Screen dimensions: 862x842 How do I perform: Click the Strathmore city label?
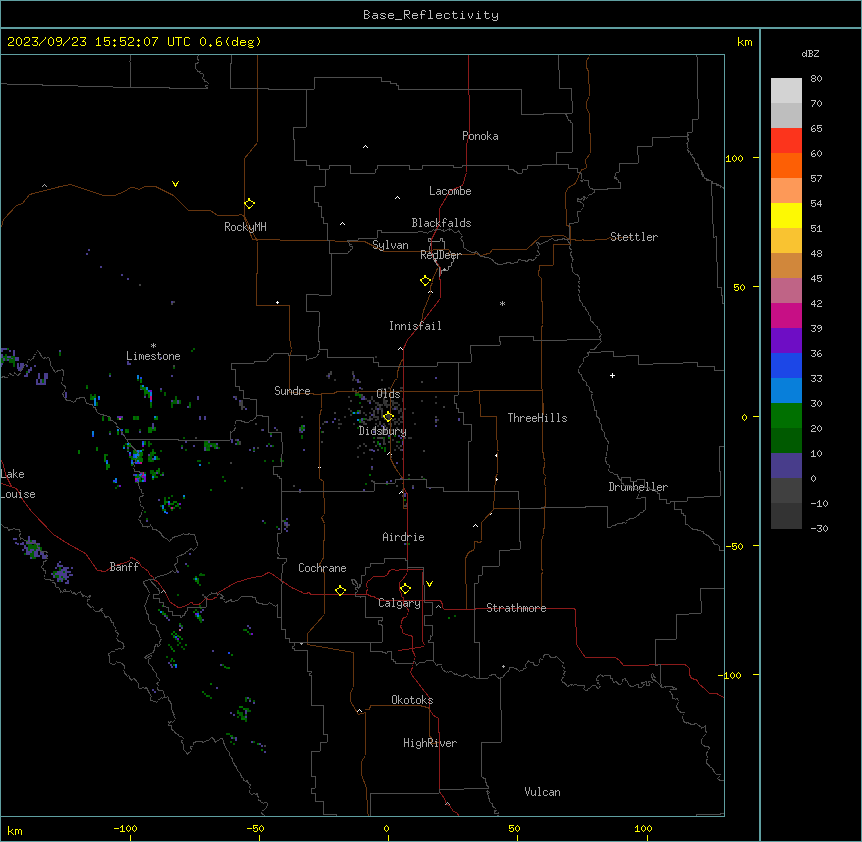(516, 608)
